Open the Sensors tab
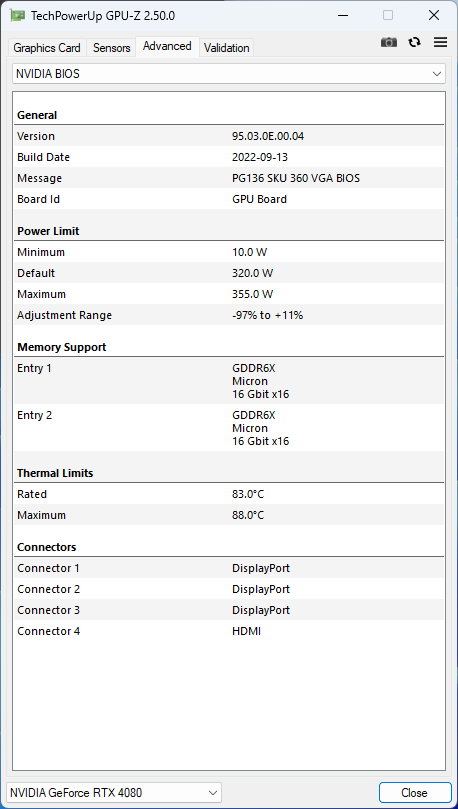 111,48
